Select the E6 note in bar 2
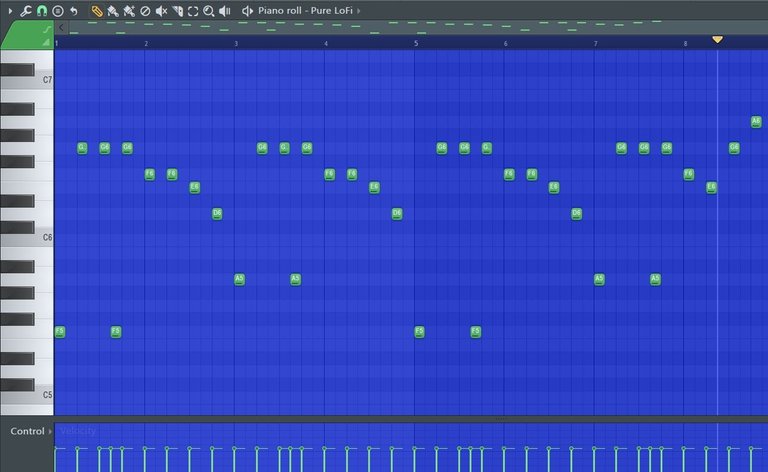The image size is (768, 472). 194,187
